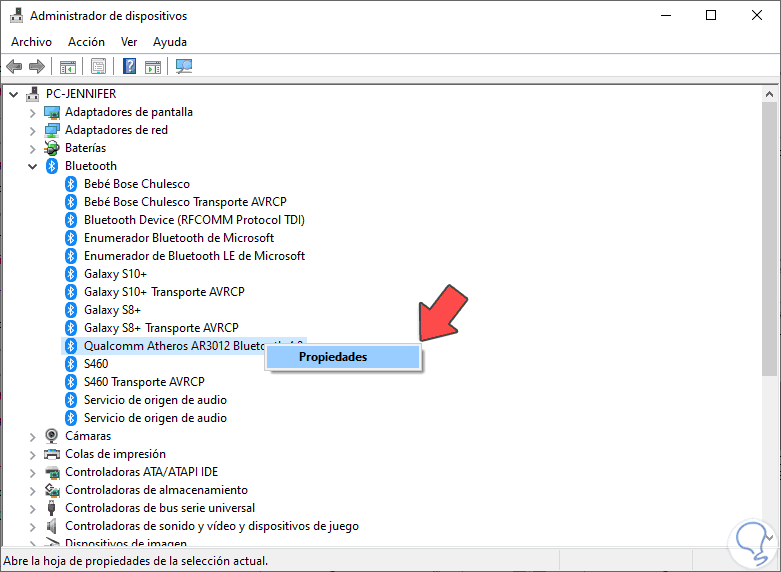Select Galaxy S8+ Transporte AVRCP
The image size is (781, 572).
click(x=161, y=328)
